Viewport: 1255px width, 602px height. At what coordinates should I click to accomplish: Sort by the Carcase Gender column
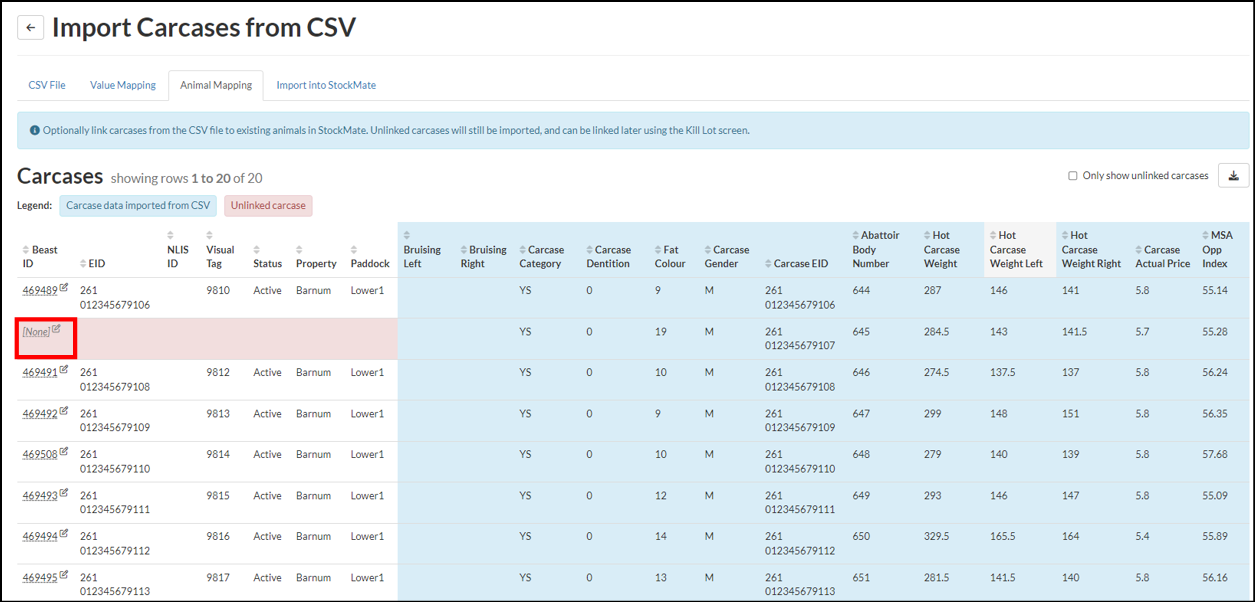click(x=727, y=257)
